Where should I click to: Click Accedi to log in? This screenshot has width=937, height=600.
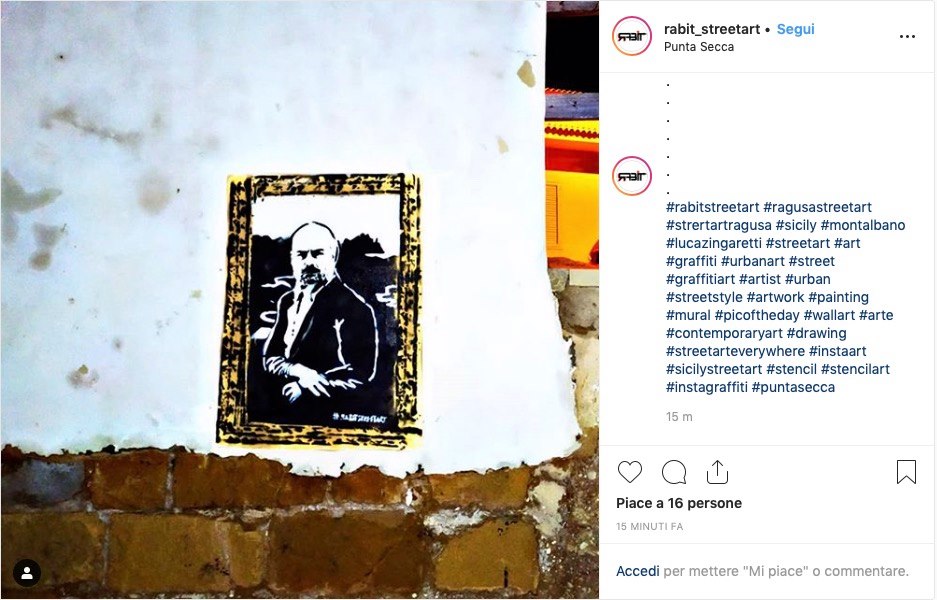click(638, 571)
